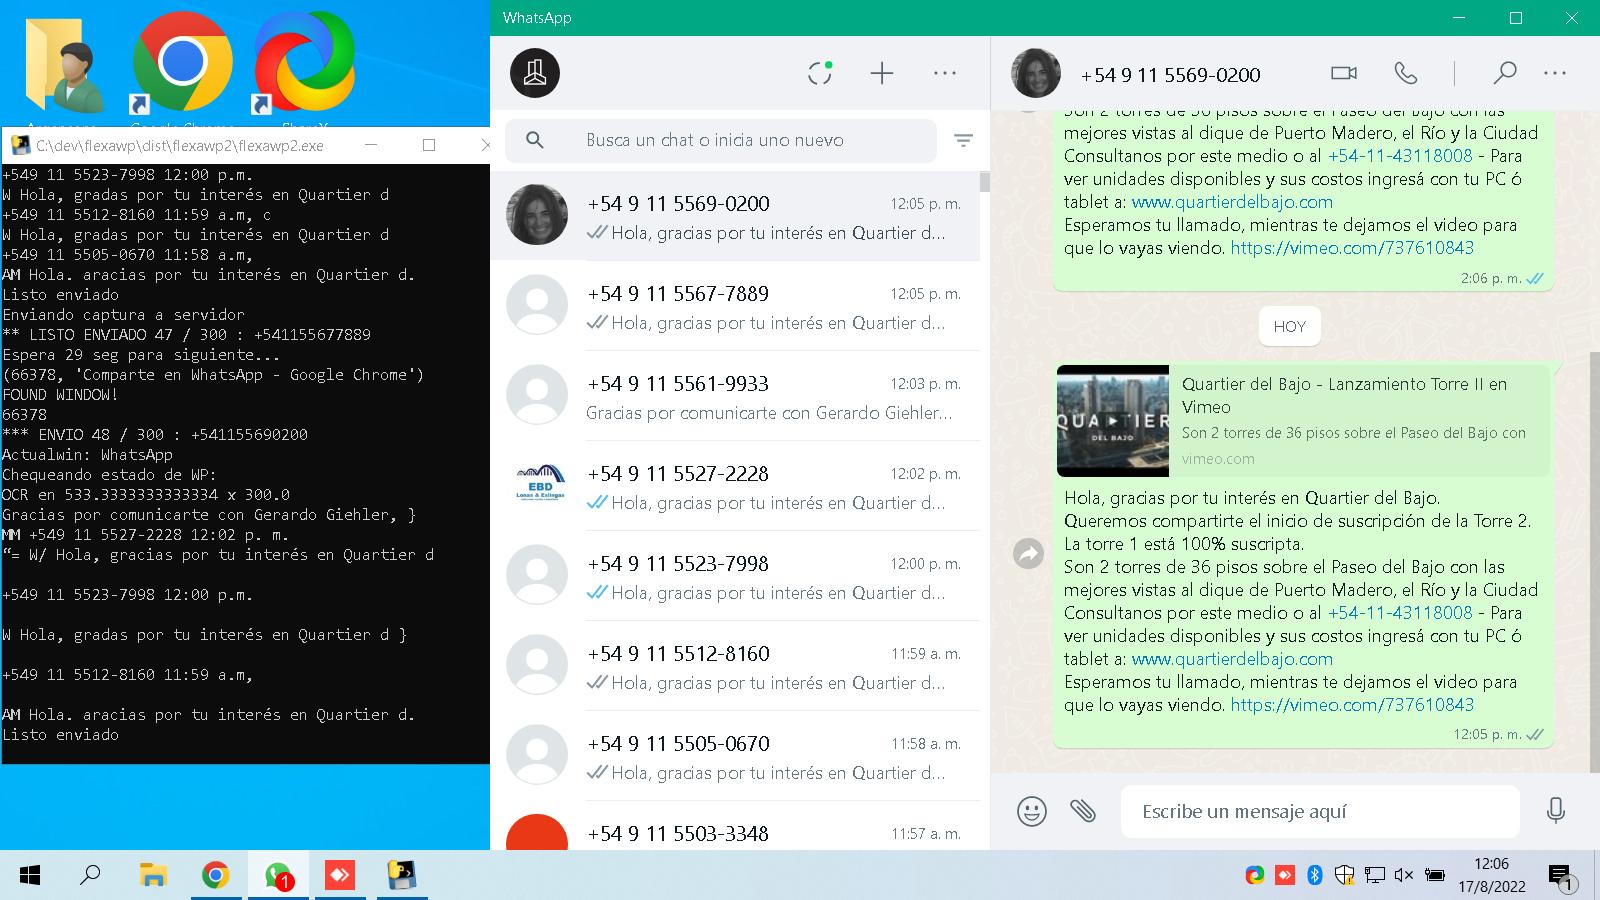Open chat with +54 9 11 5569-0200
Viewport: 1600px width, 900px height.
pyautogui.click(x=735, y=216)
